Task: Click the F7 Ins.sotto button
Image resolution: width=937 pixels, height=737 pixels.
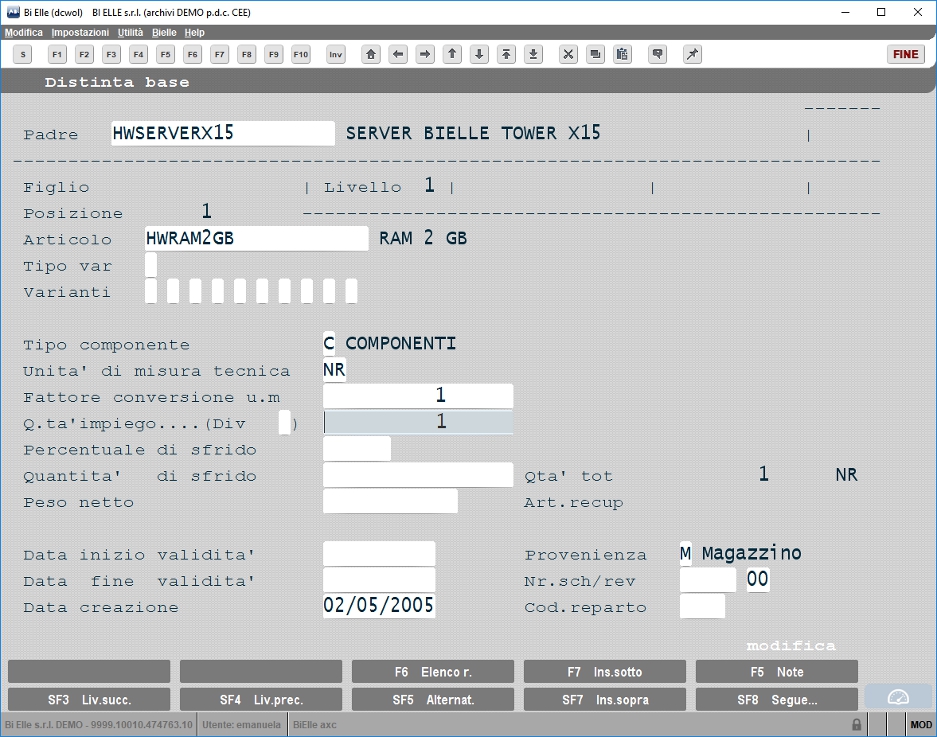Action: [605, 671]
